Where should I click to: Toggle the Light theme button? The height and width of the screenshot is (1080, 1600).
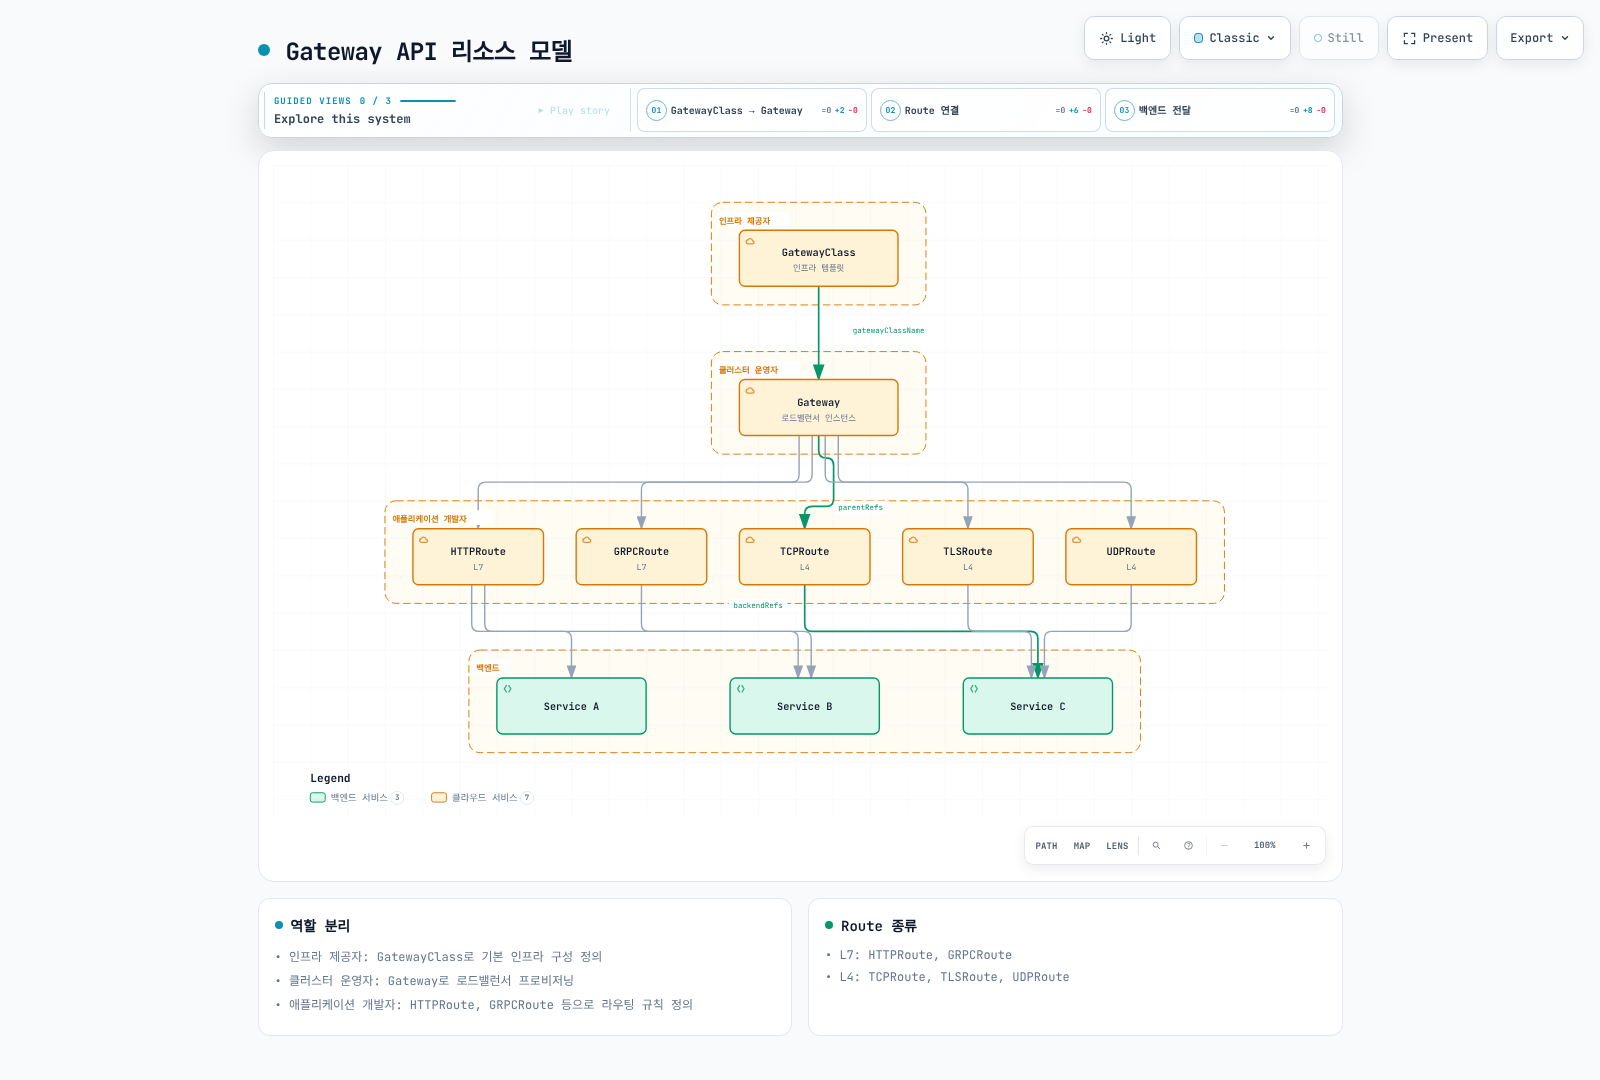pyautogui.click(x=1128, y=38)
